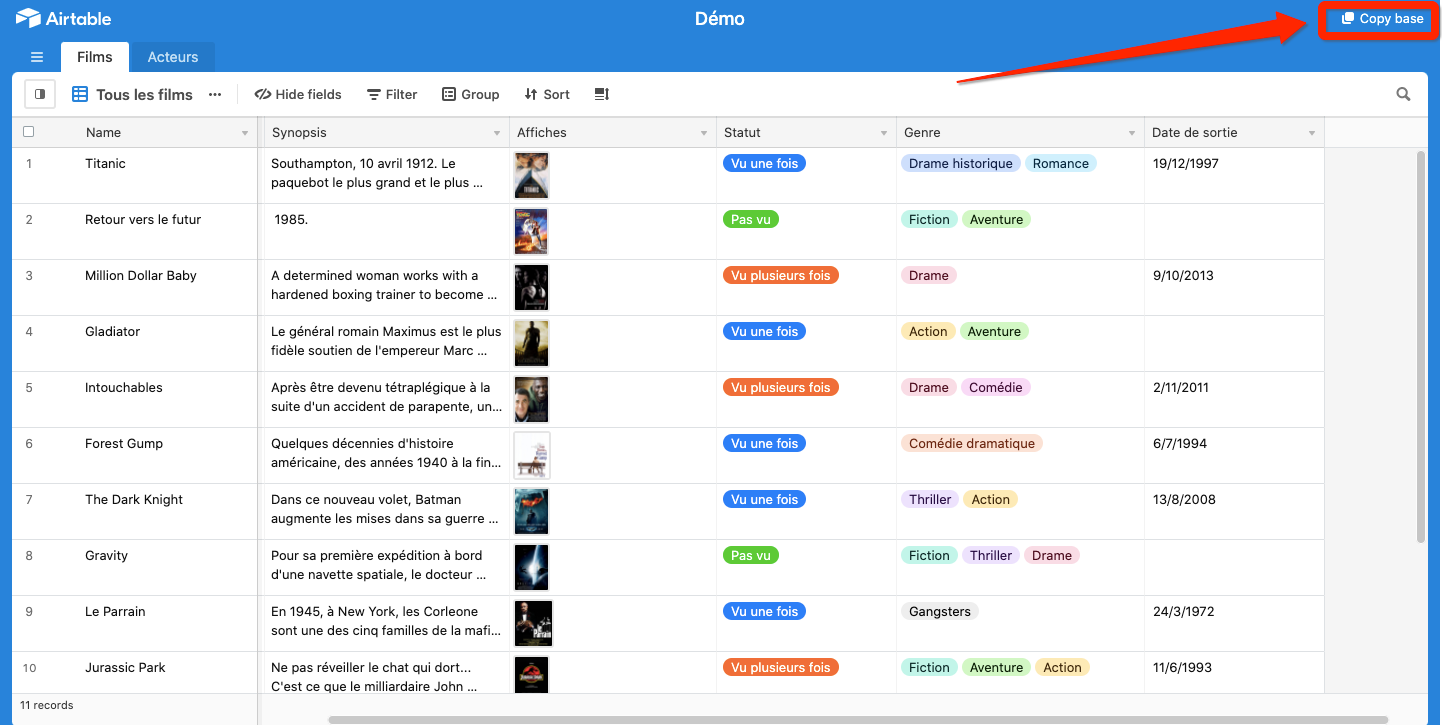Open the Jurassic Park poster thumbnail
The width and height of the screenshot is (1442, 725).
(x=533, y=675)
